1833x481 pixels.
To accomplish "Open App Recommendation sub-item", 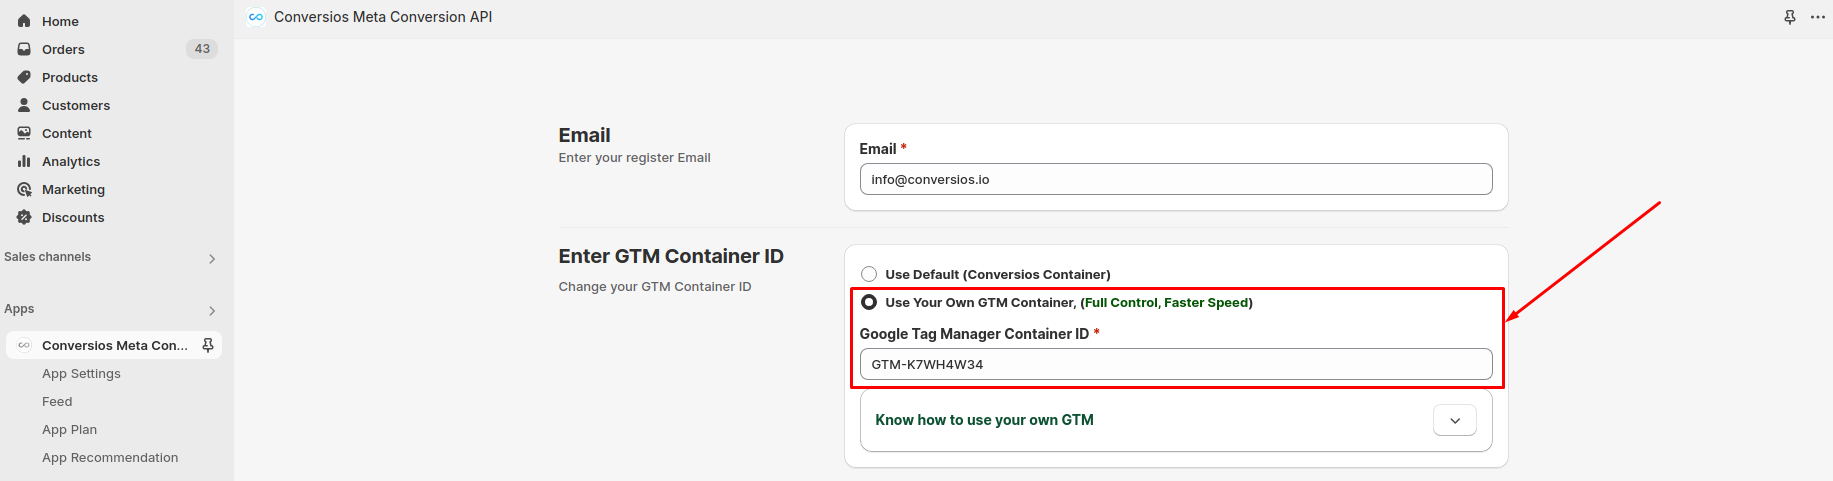I will [110, 457].
